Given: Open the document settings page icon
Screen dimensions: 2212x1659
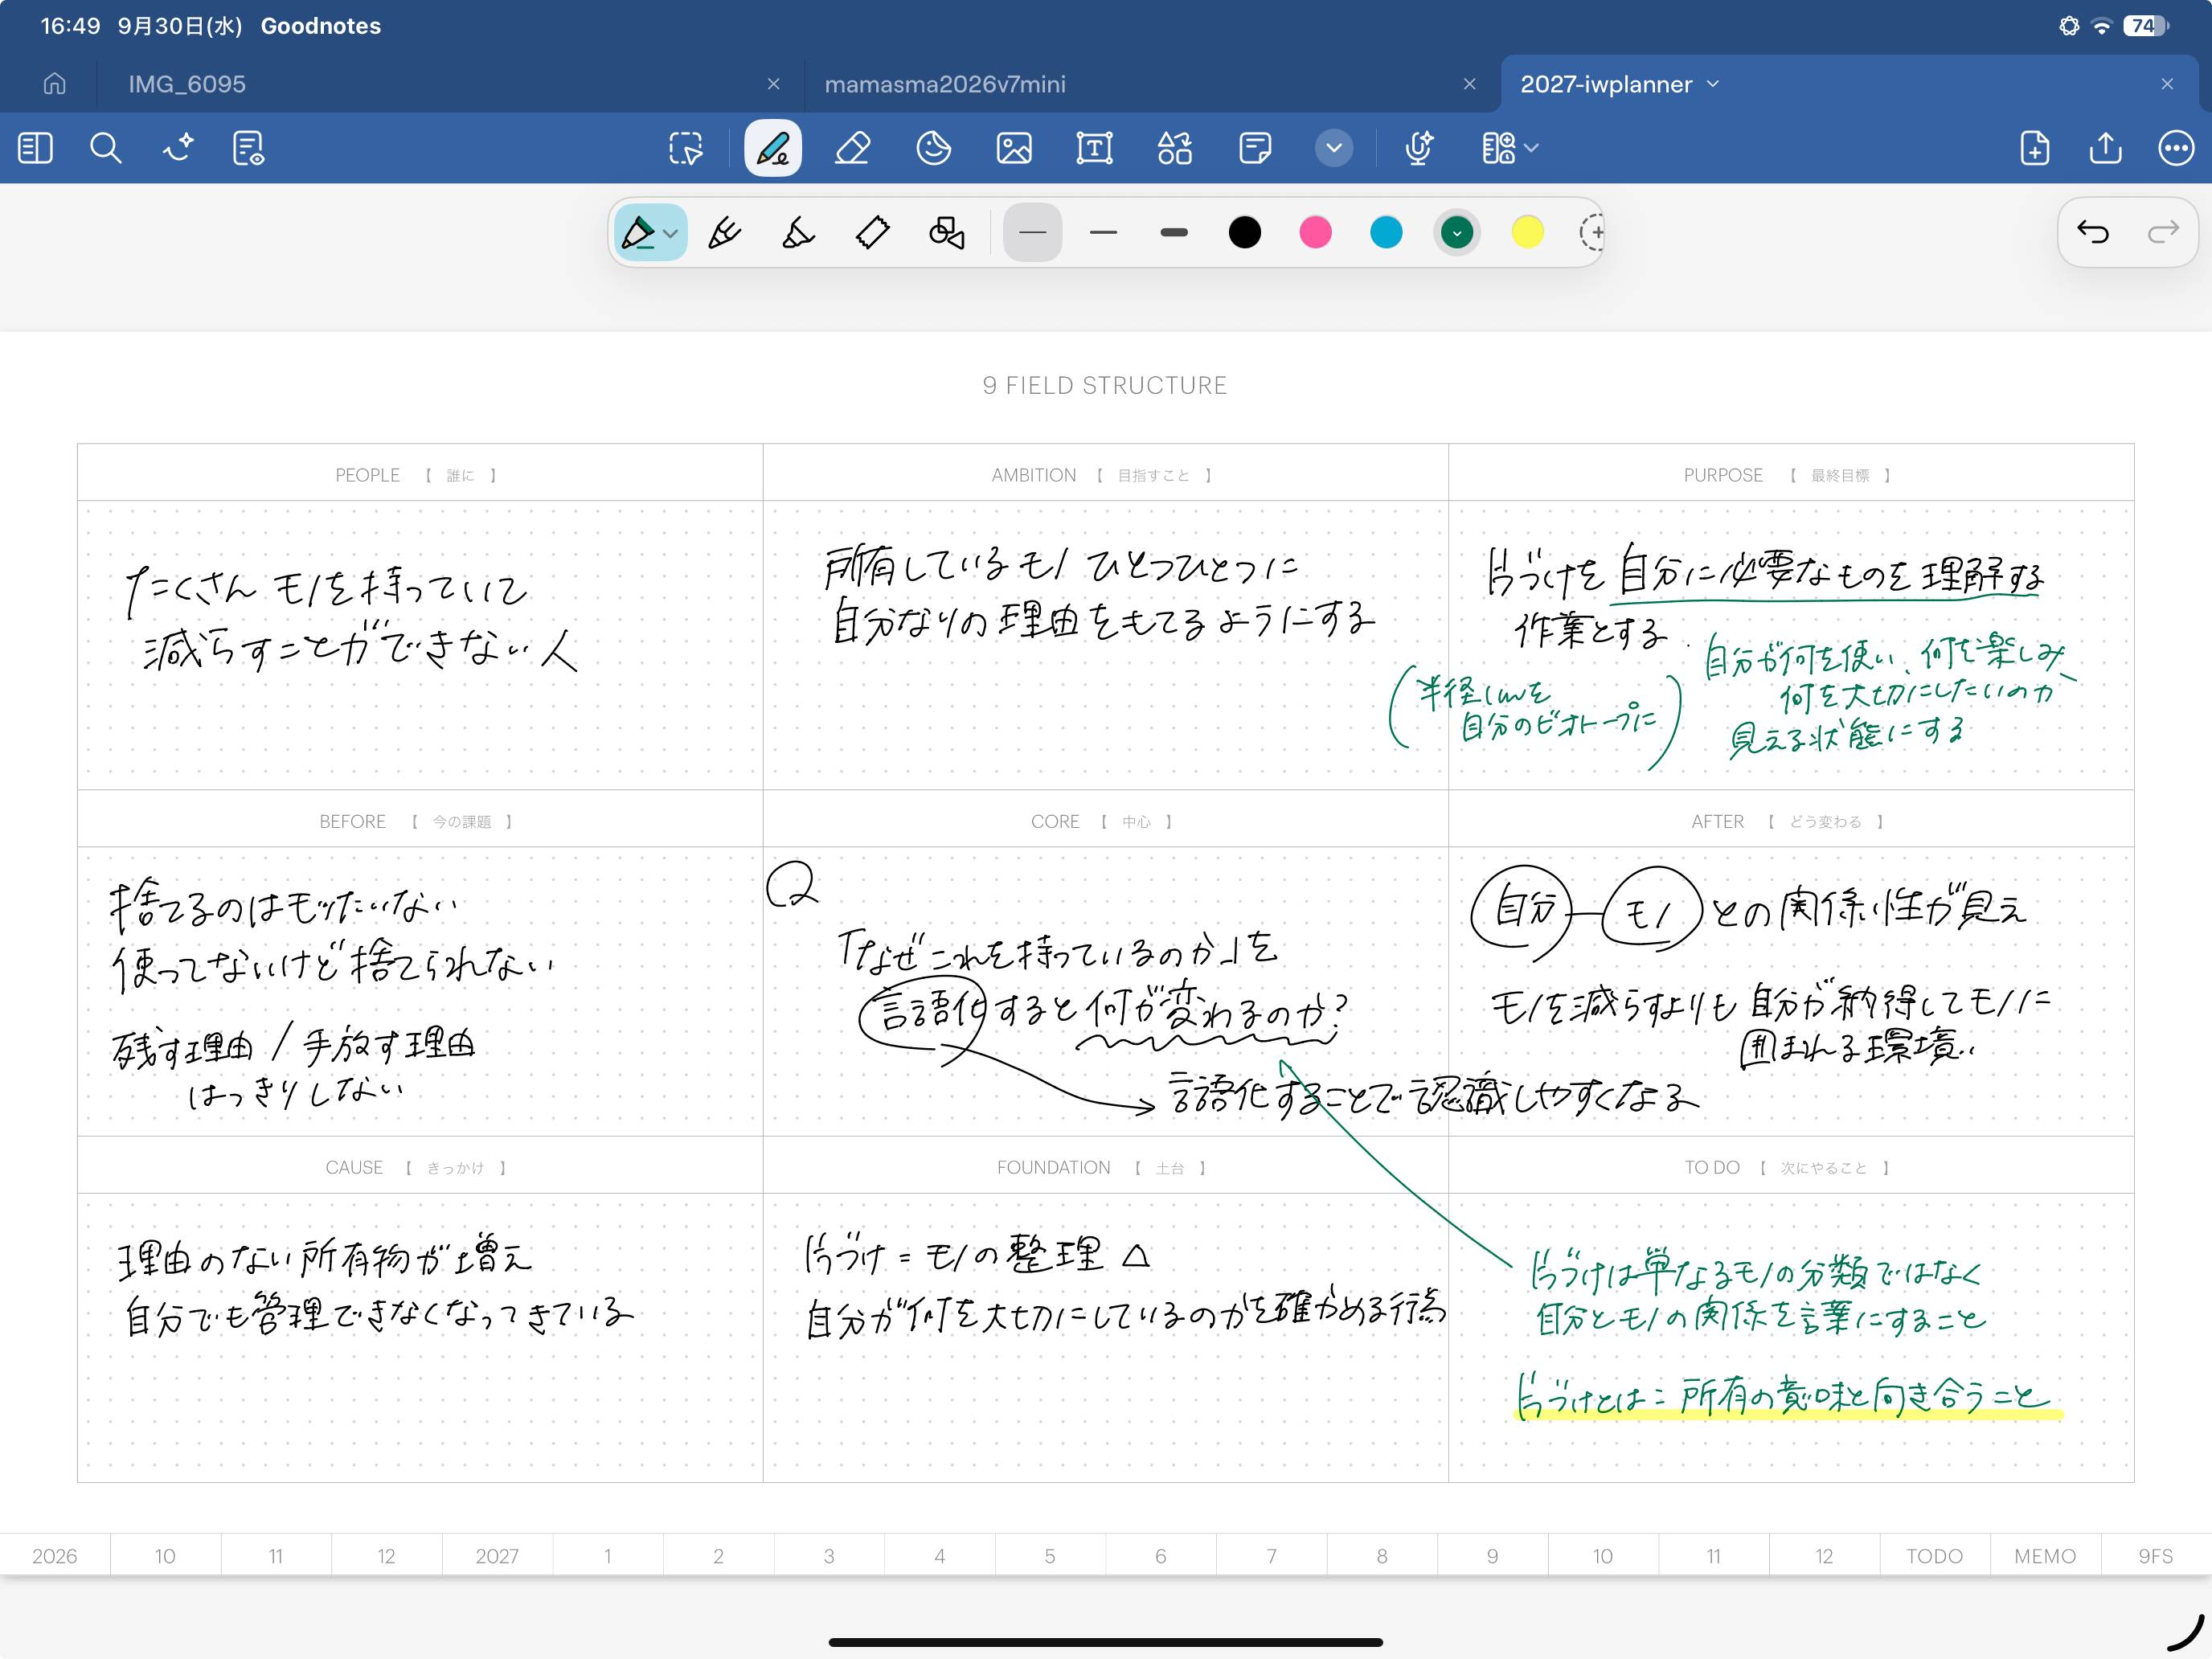Looking at the screenshot, I should click(x=248, y=148).
